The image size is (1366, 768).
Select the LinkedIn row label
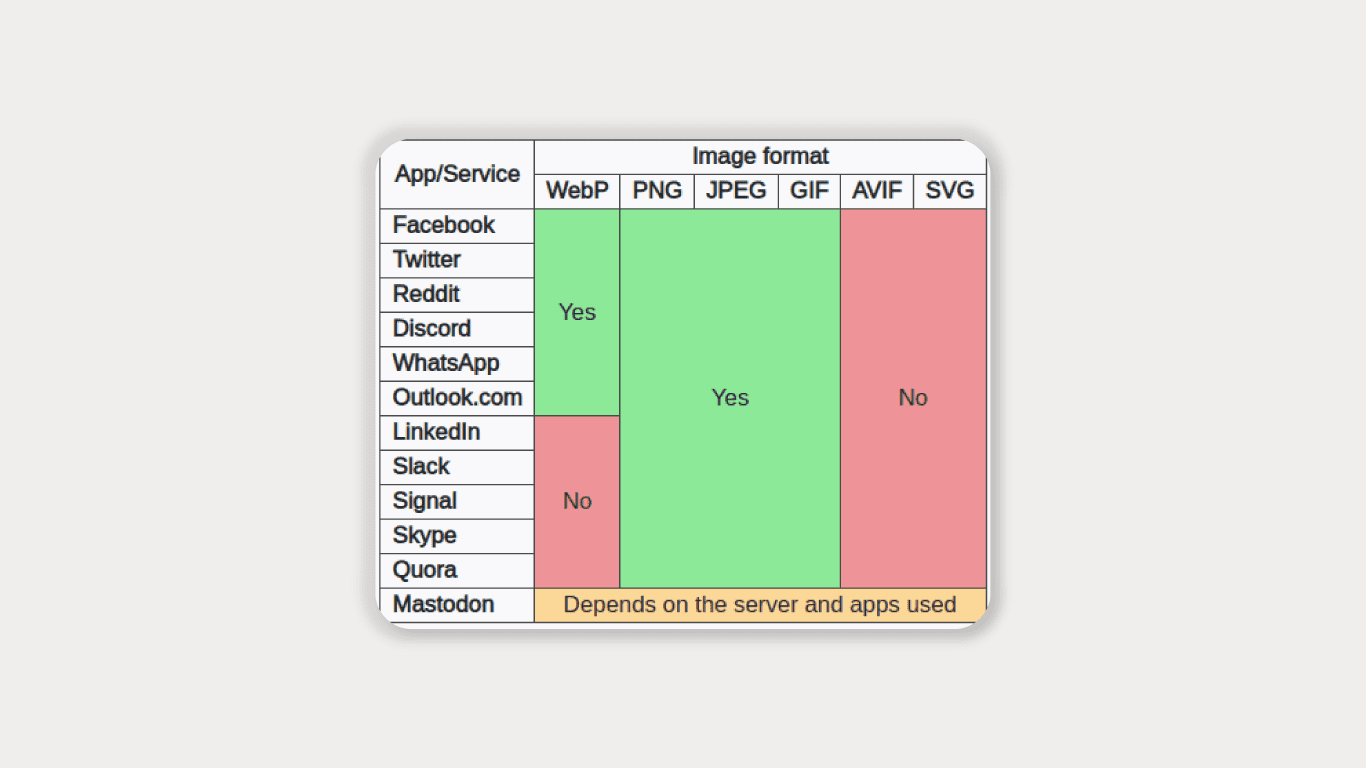pos(457,433)
